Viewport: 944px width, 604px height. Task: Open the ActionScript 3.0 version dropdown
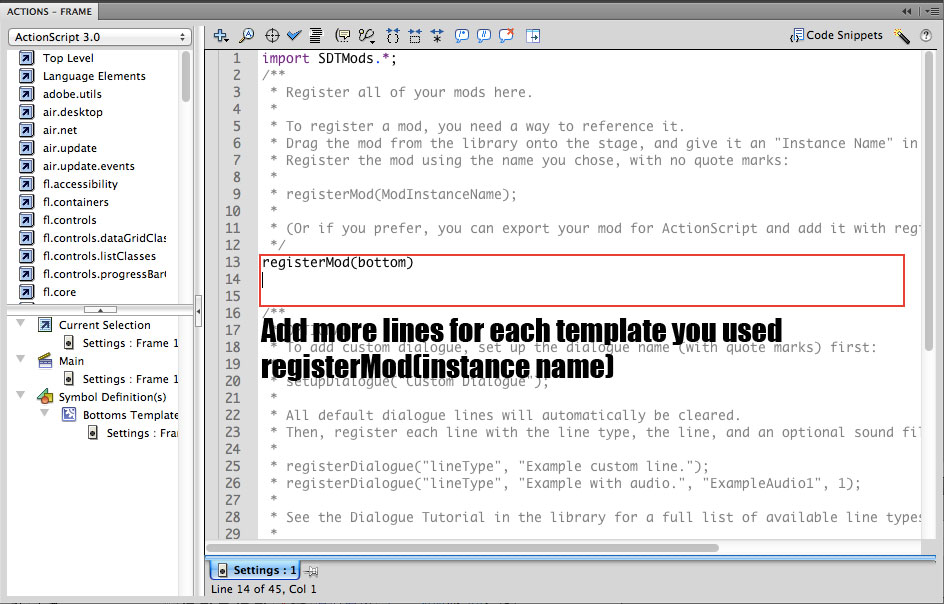tap(99, 37)
